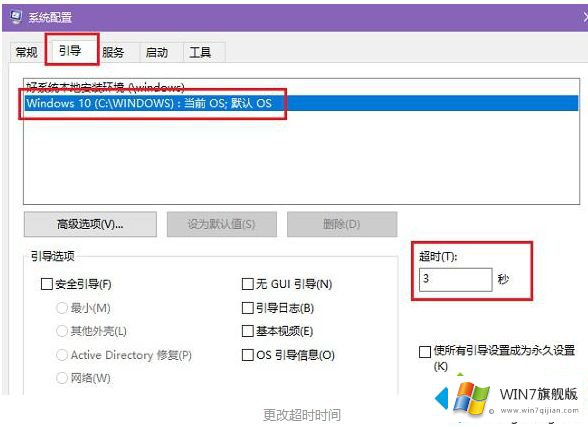
Task: Select the 好系统本地安装环境 boot entry
Action: click(x=302, y=87)
